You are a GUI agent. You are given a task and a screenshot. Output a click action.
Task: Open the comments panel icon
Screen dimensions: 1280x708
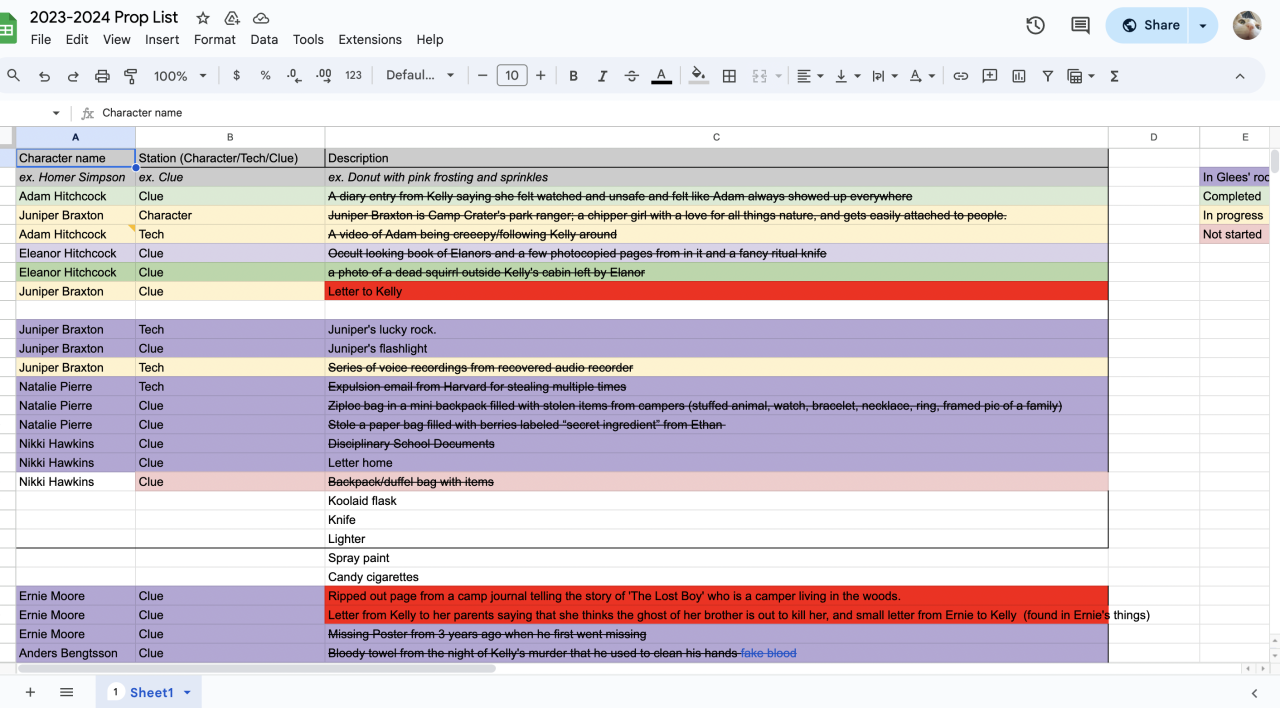coord(1080,25)
